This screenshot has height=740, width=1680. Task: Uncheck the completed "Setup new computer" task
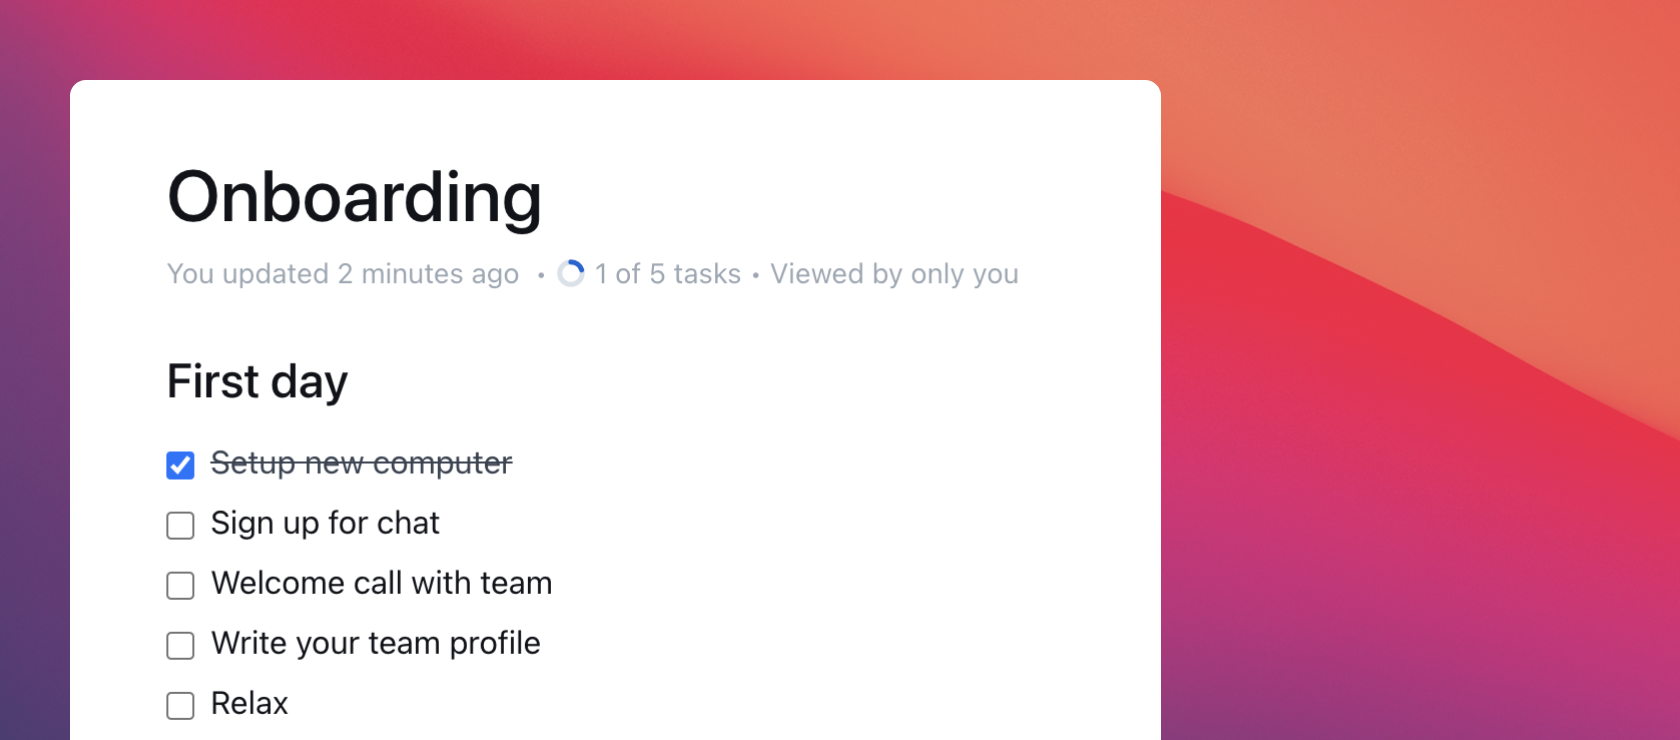[x=180, y=464]
